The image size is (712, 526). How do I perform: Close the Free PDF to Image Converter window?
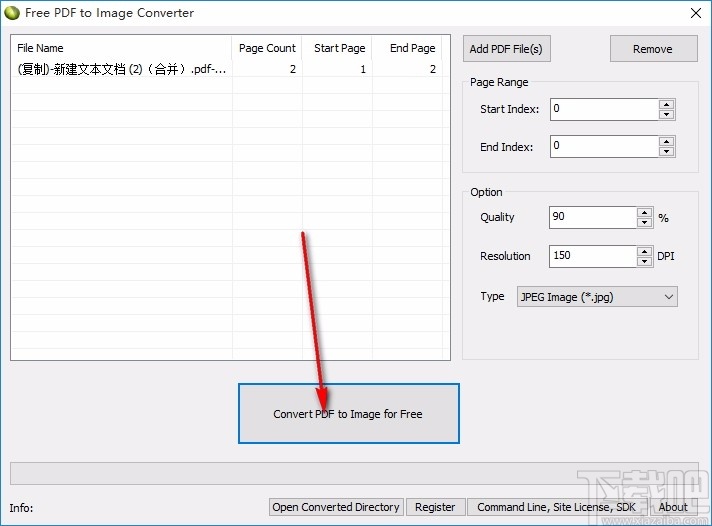click(x=695, y=13)
